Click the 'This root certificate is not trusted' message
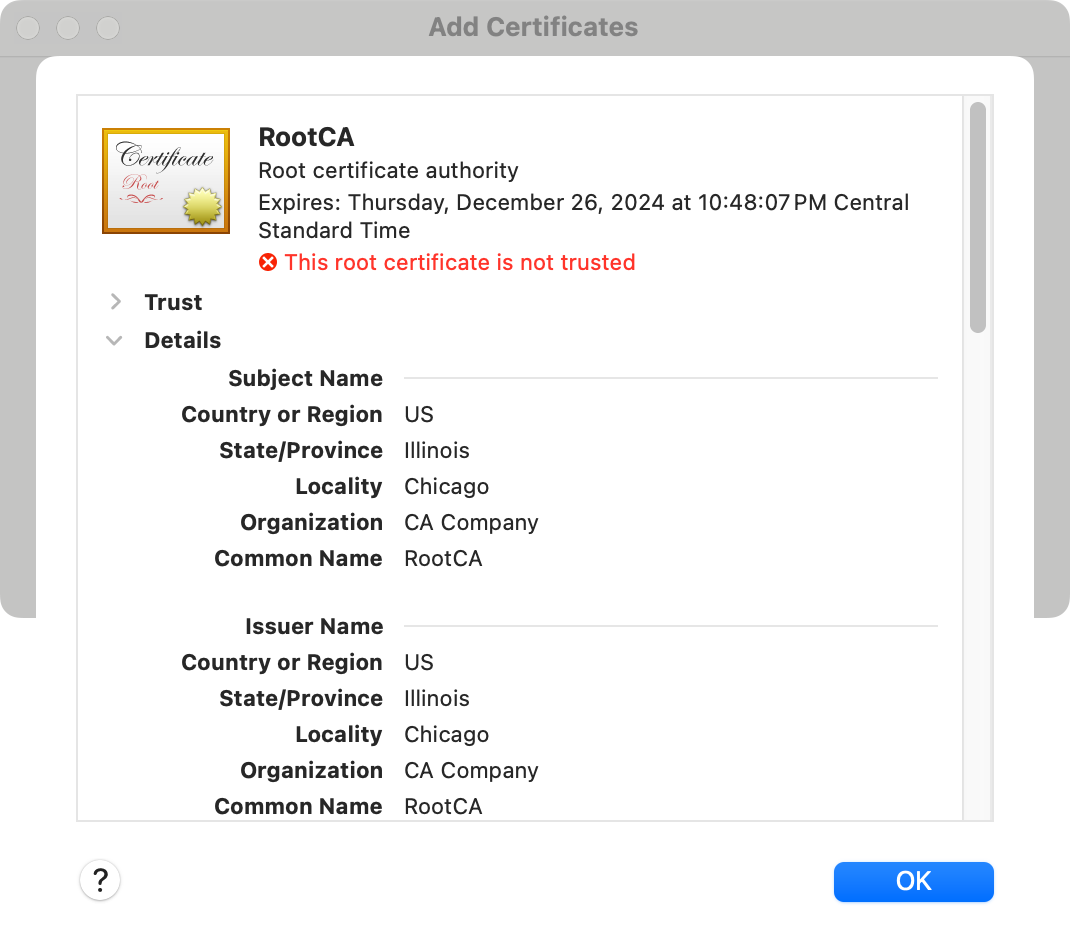 (x=460, y=263)
